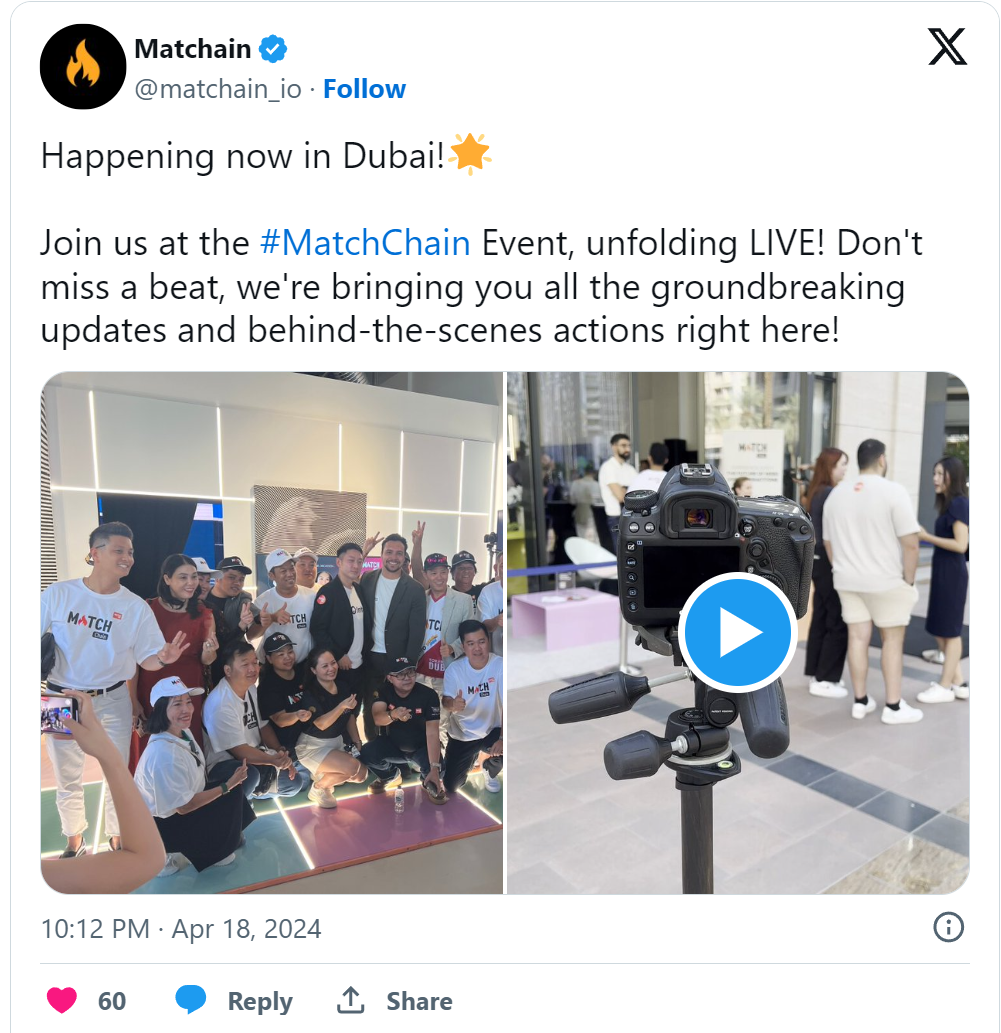Click the blue verified badge
Image resolution: width=1001 pixels, height=1033 pixels.
pos(273,49)
